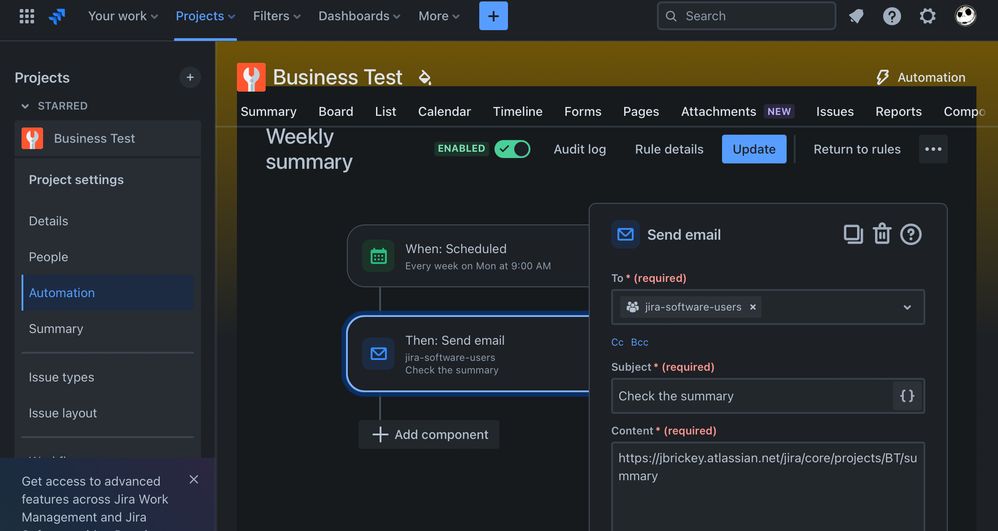Click Return to rules
The image size is (998, 531).
coord(857,149)
